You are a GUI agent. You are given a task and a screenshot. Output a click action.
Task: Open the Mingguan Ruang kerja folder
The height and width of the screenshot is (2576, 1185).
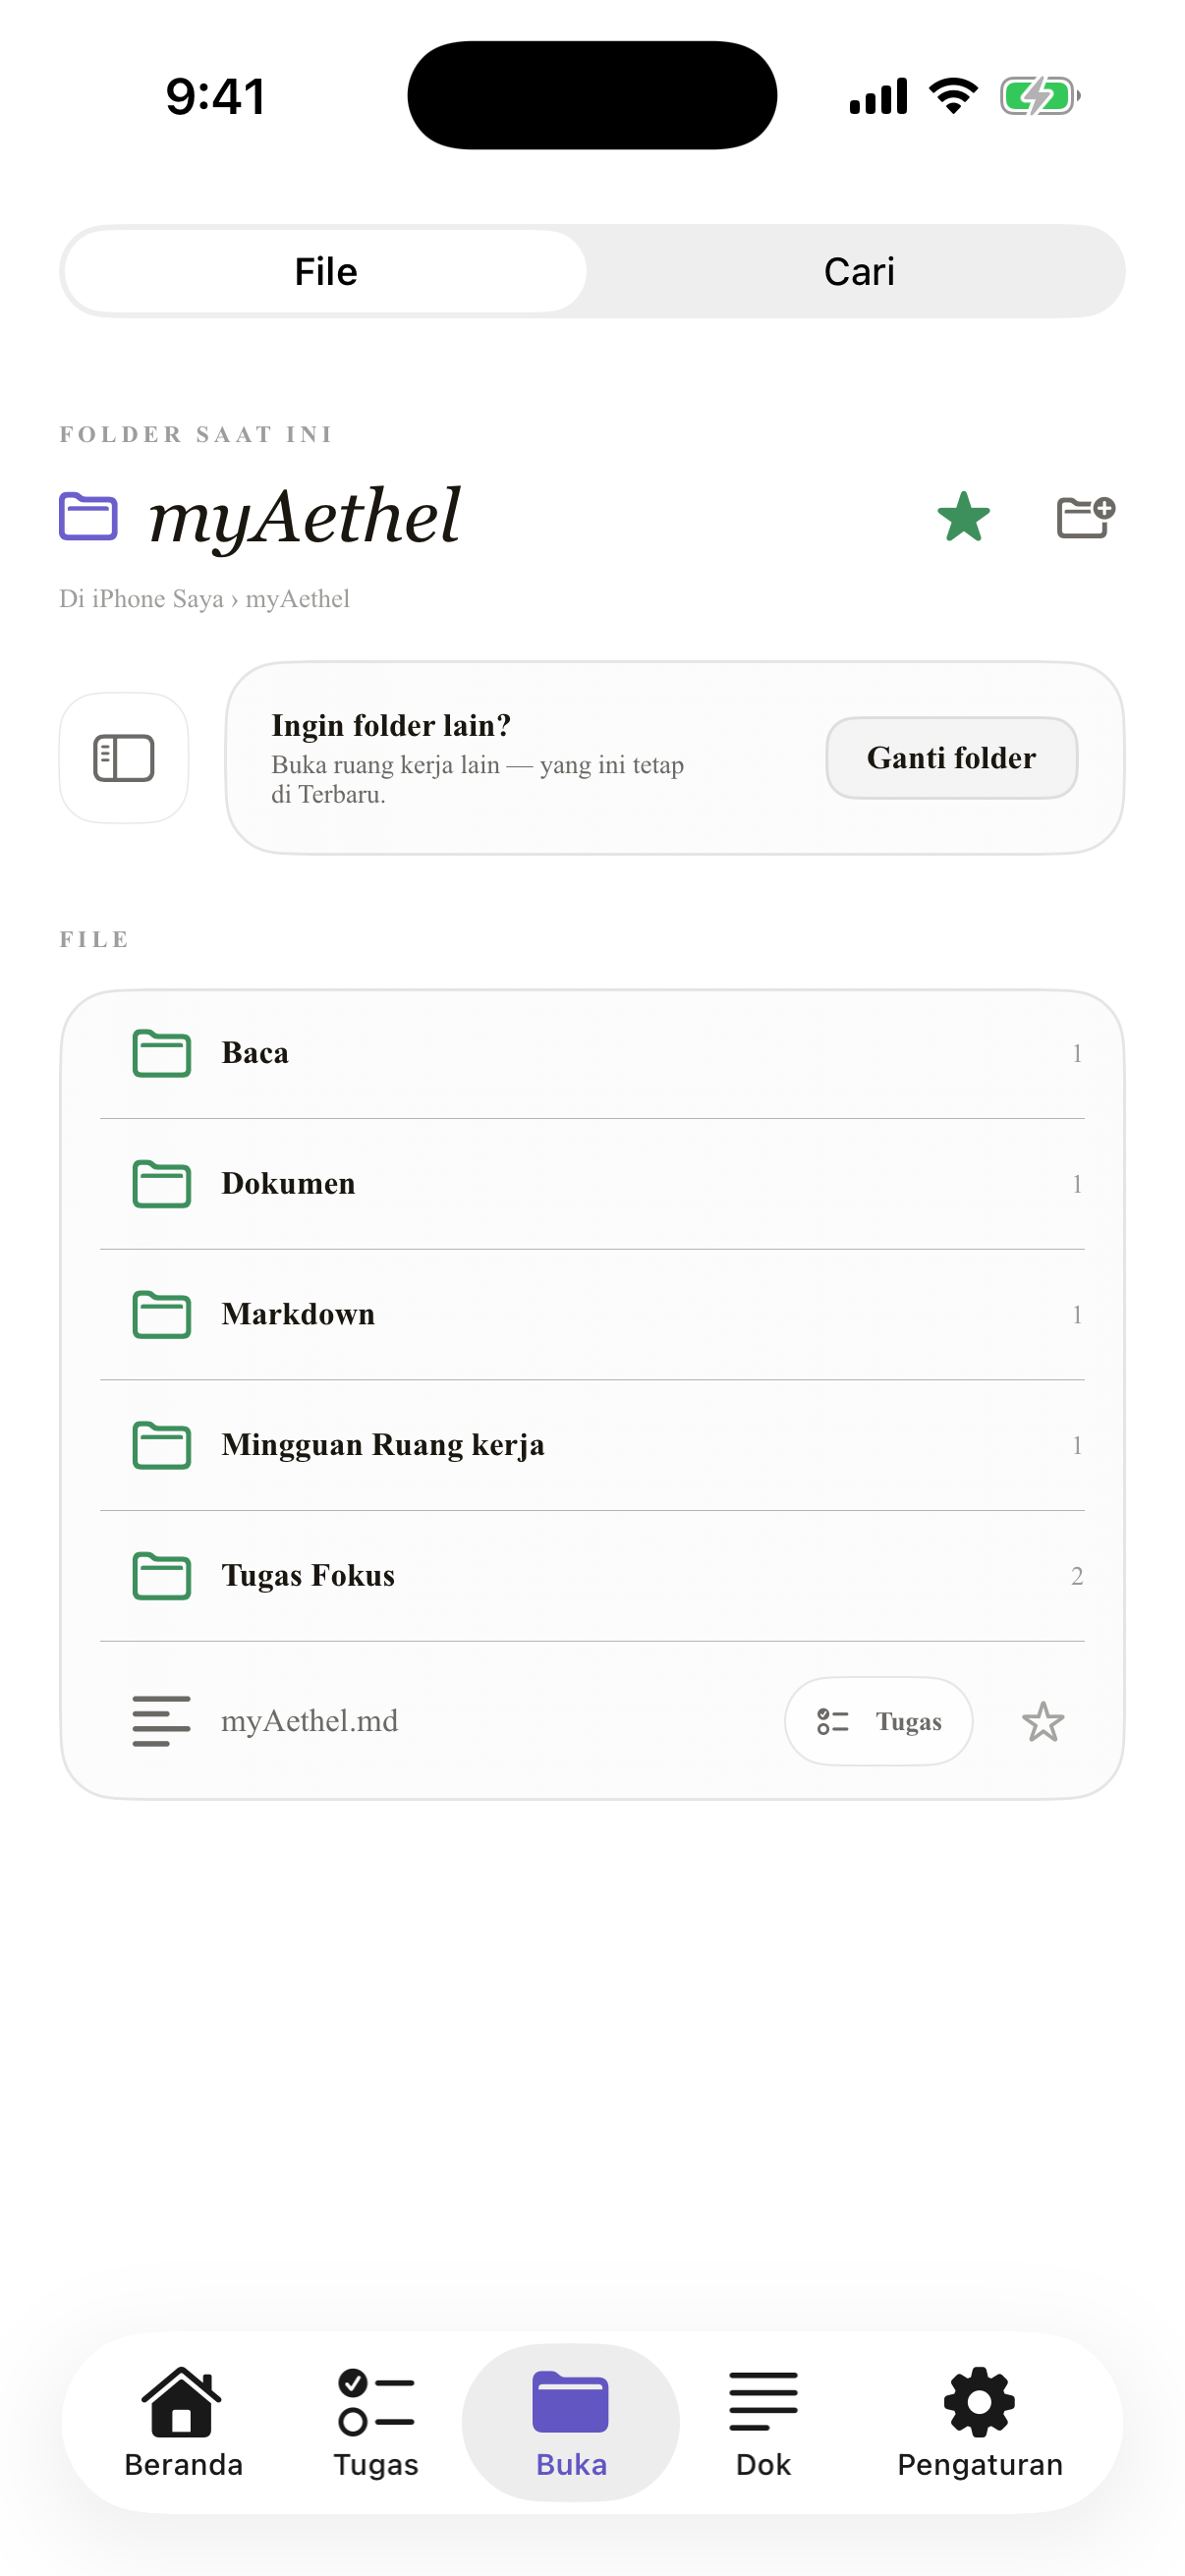click(592, 1445)
